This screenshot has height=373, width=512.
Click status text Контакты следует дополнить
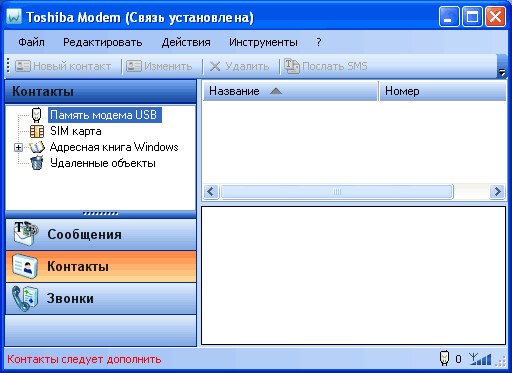84,359
